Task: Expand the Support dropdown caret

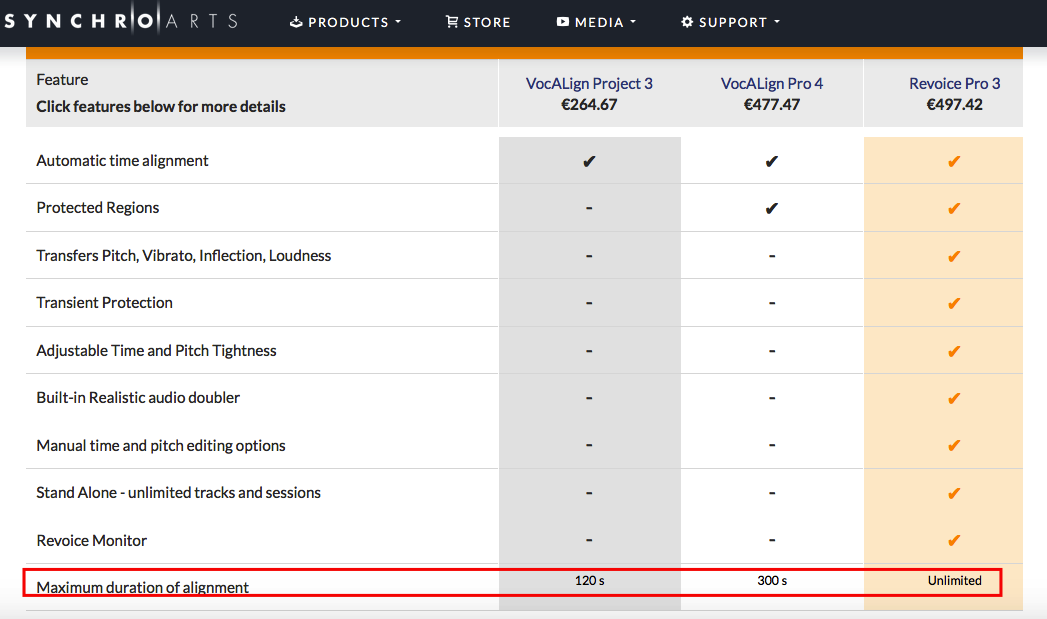Action: click(x=777, y=22)
